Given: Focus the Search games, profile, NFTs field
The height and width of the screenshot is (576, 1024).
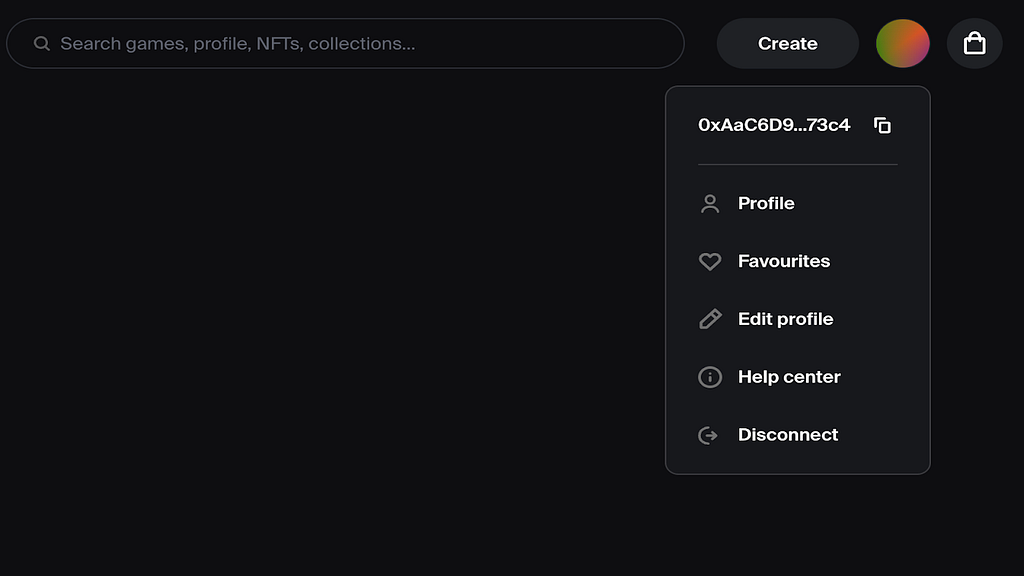Looking at the screenshot, I should point(345,43).
